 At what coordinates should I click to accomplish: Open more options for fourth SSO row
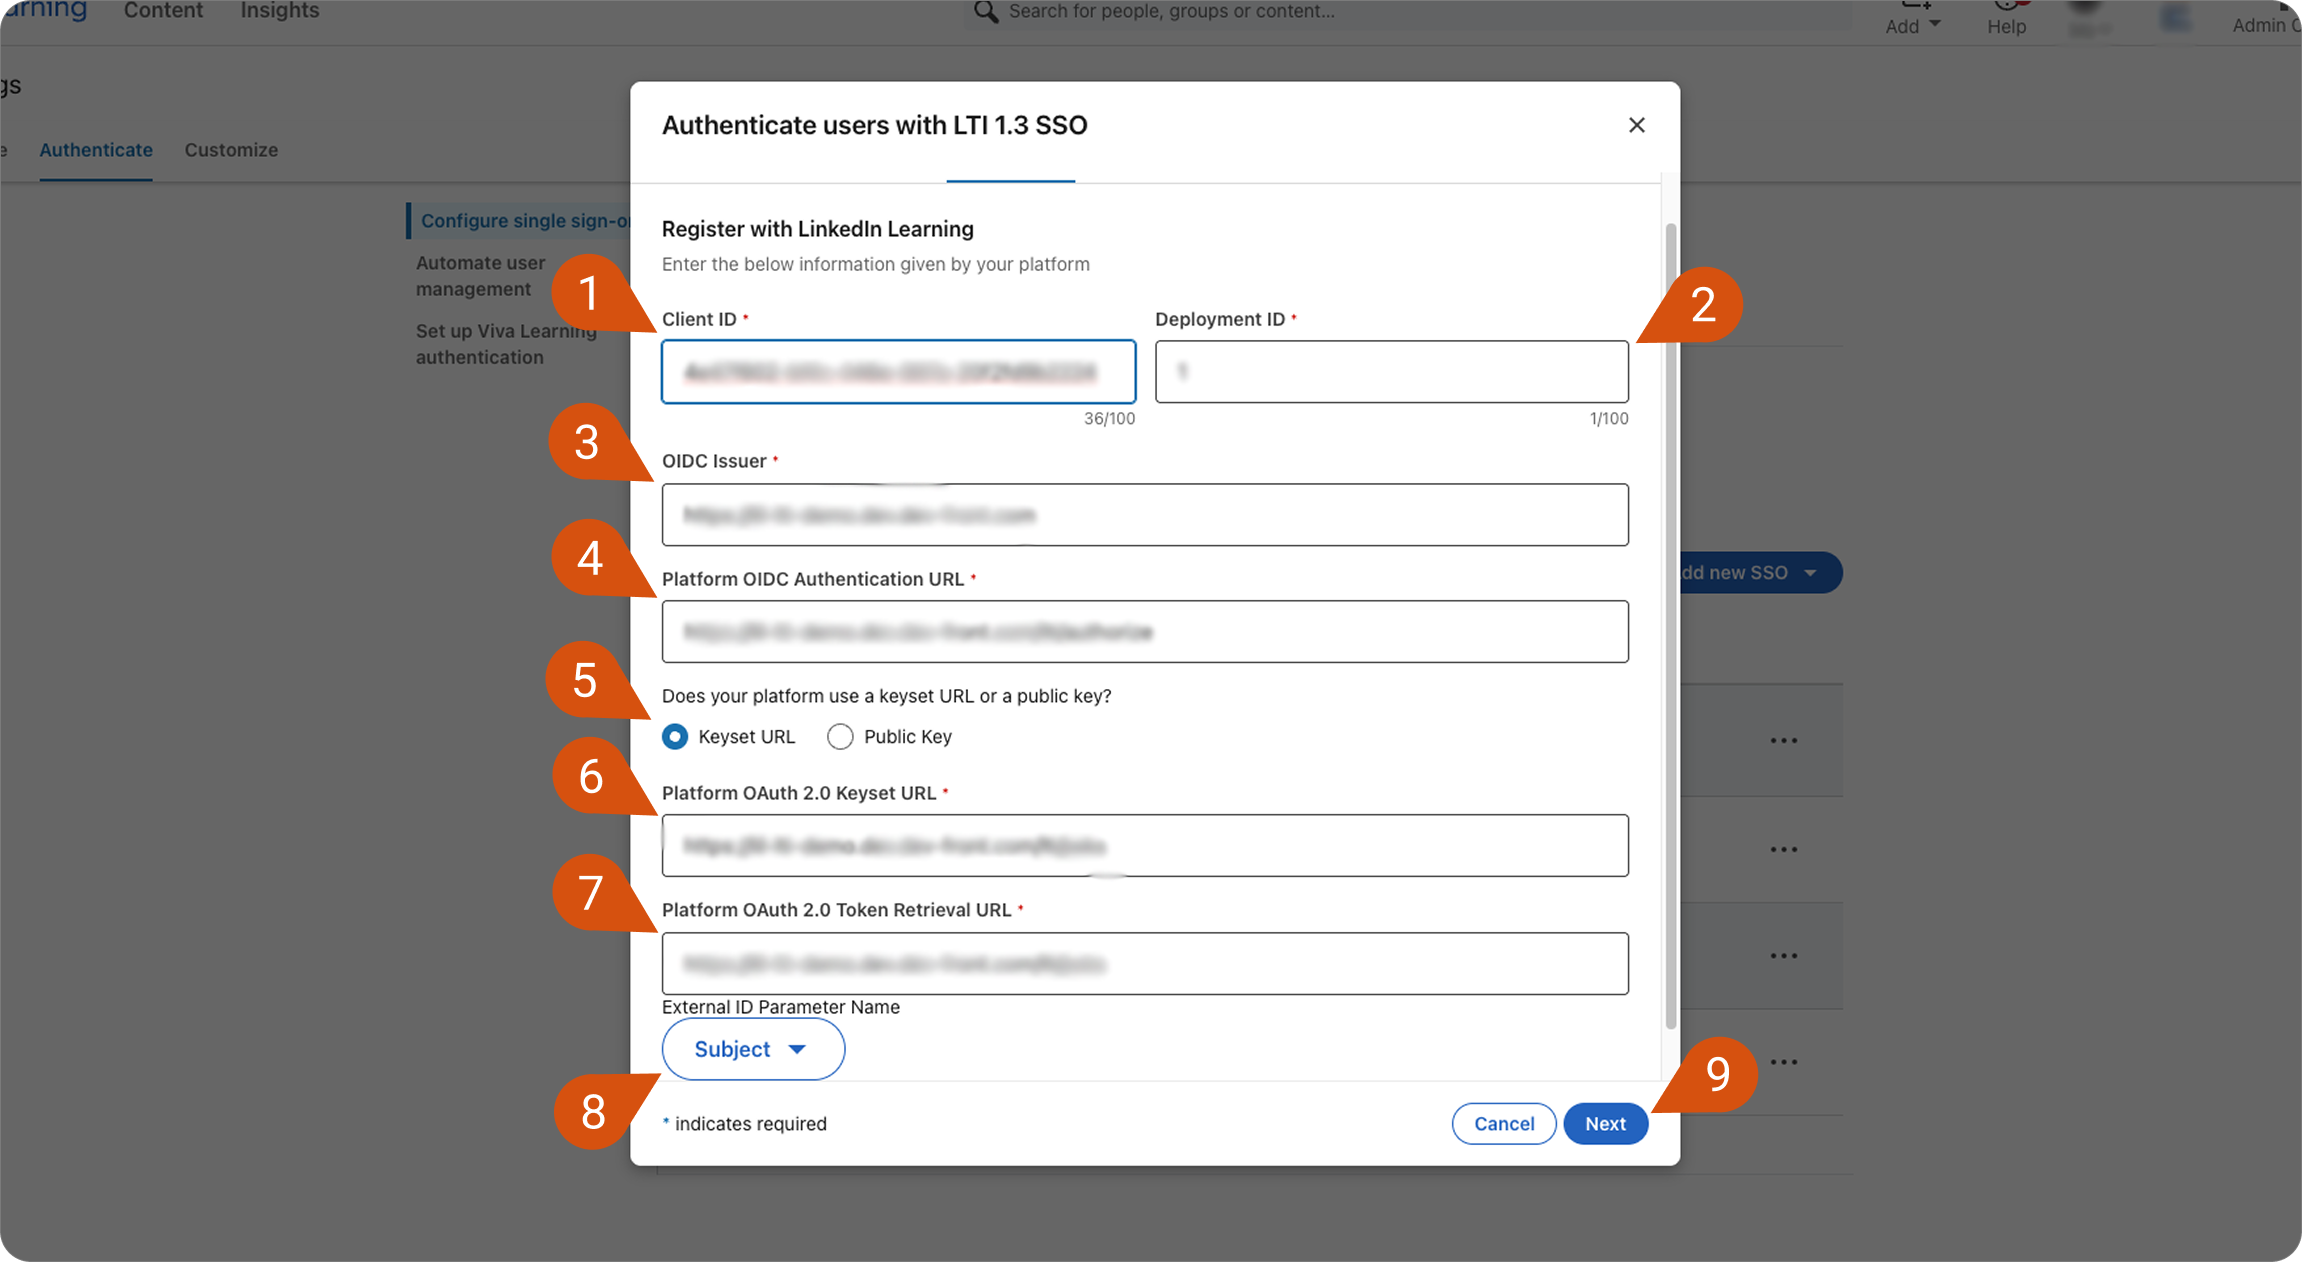pyautogui.click(x=1783, y=1062)
